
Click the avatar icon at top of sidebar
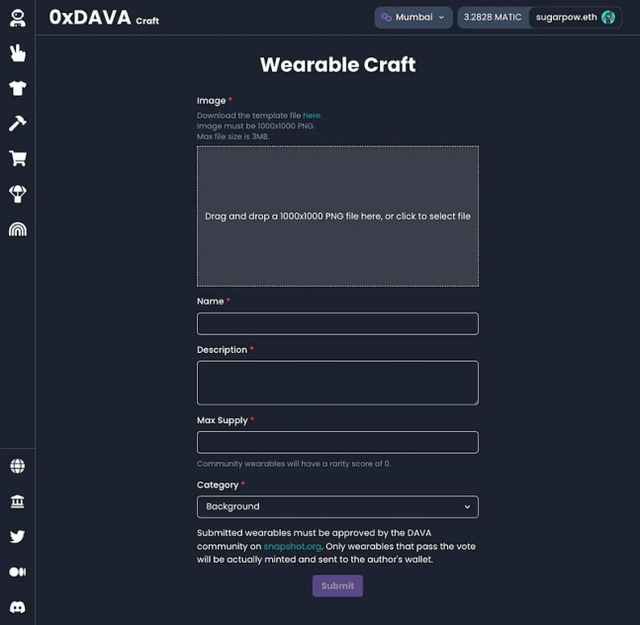coord(17,18)
